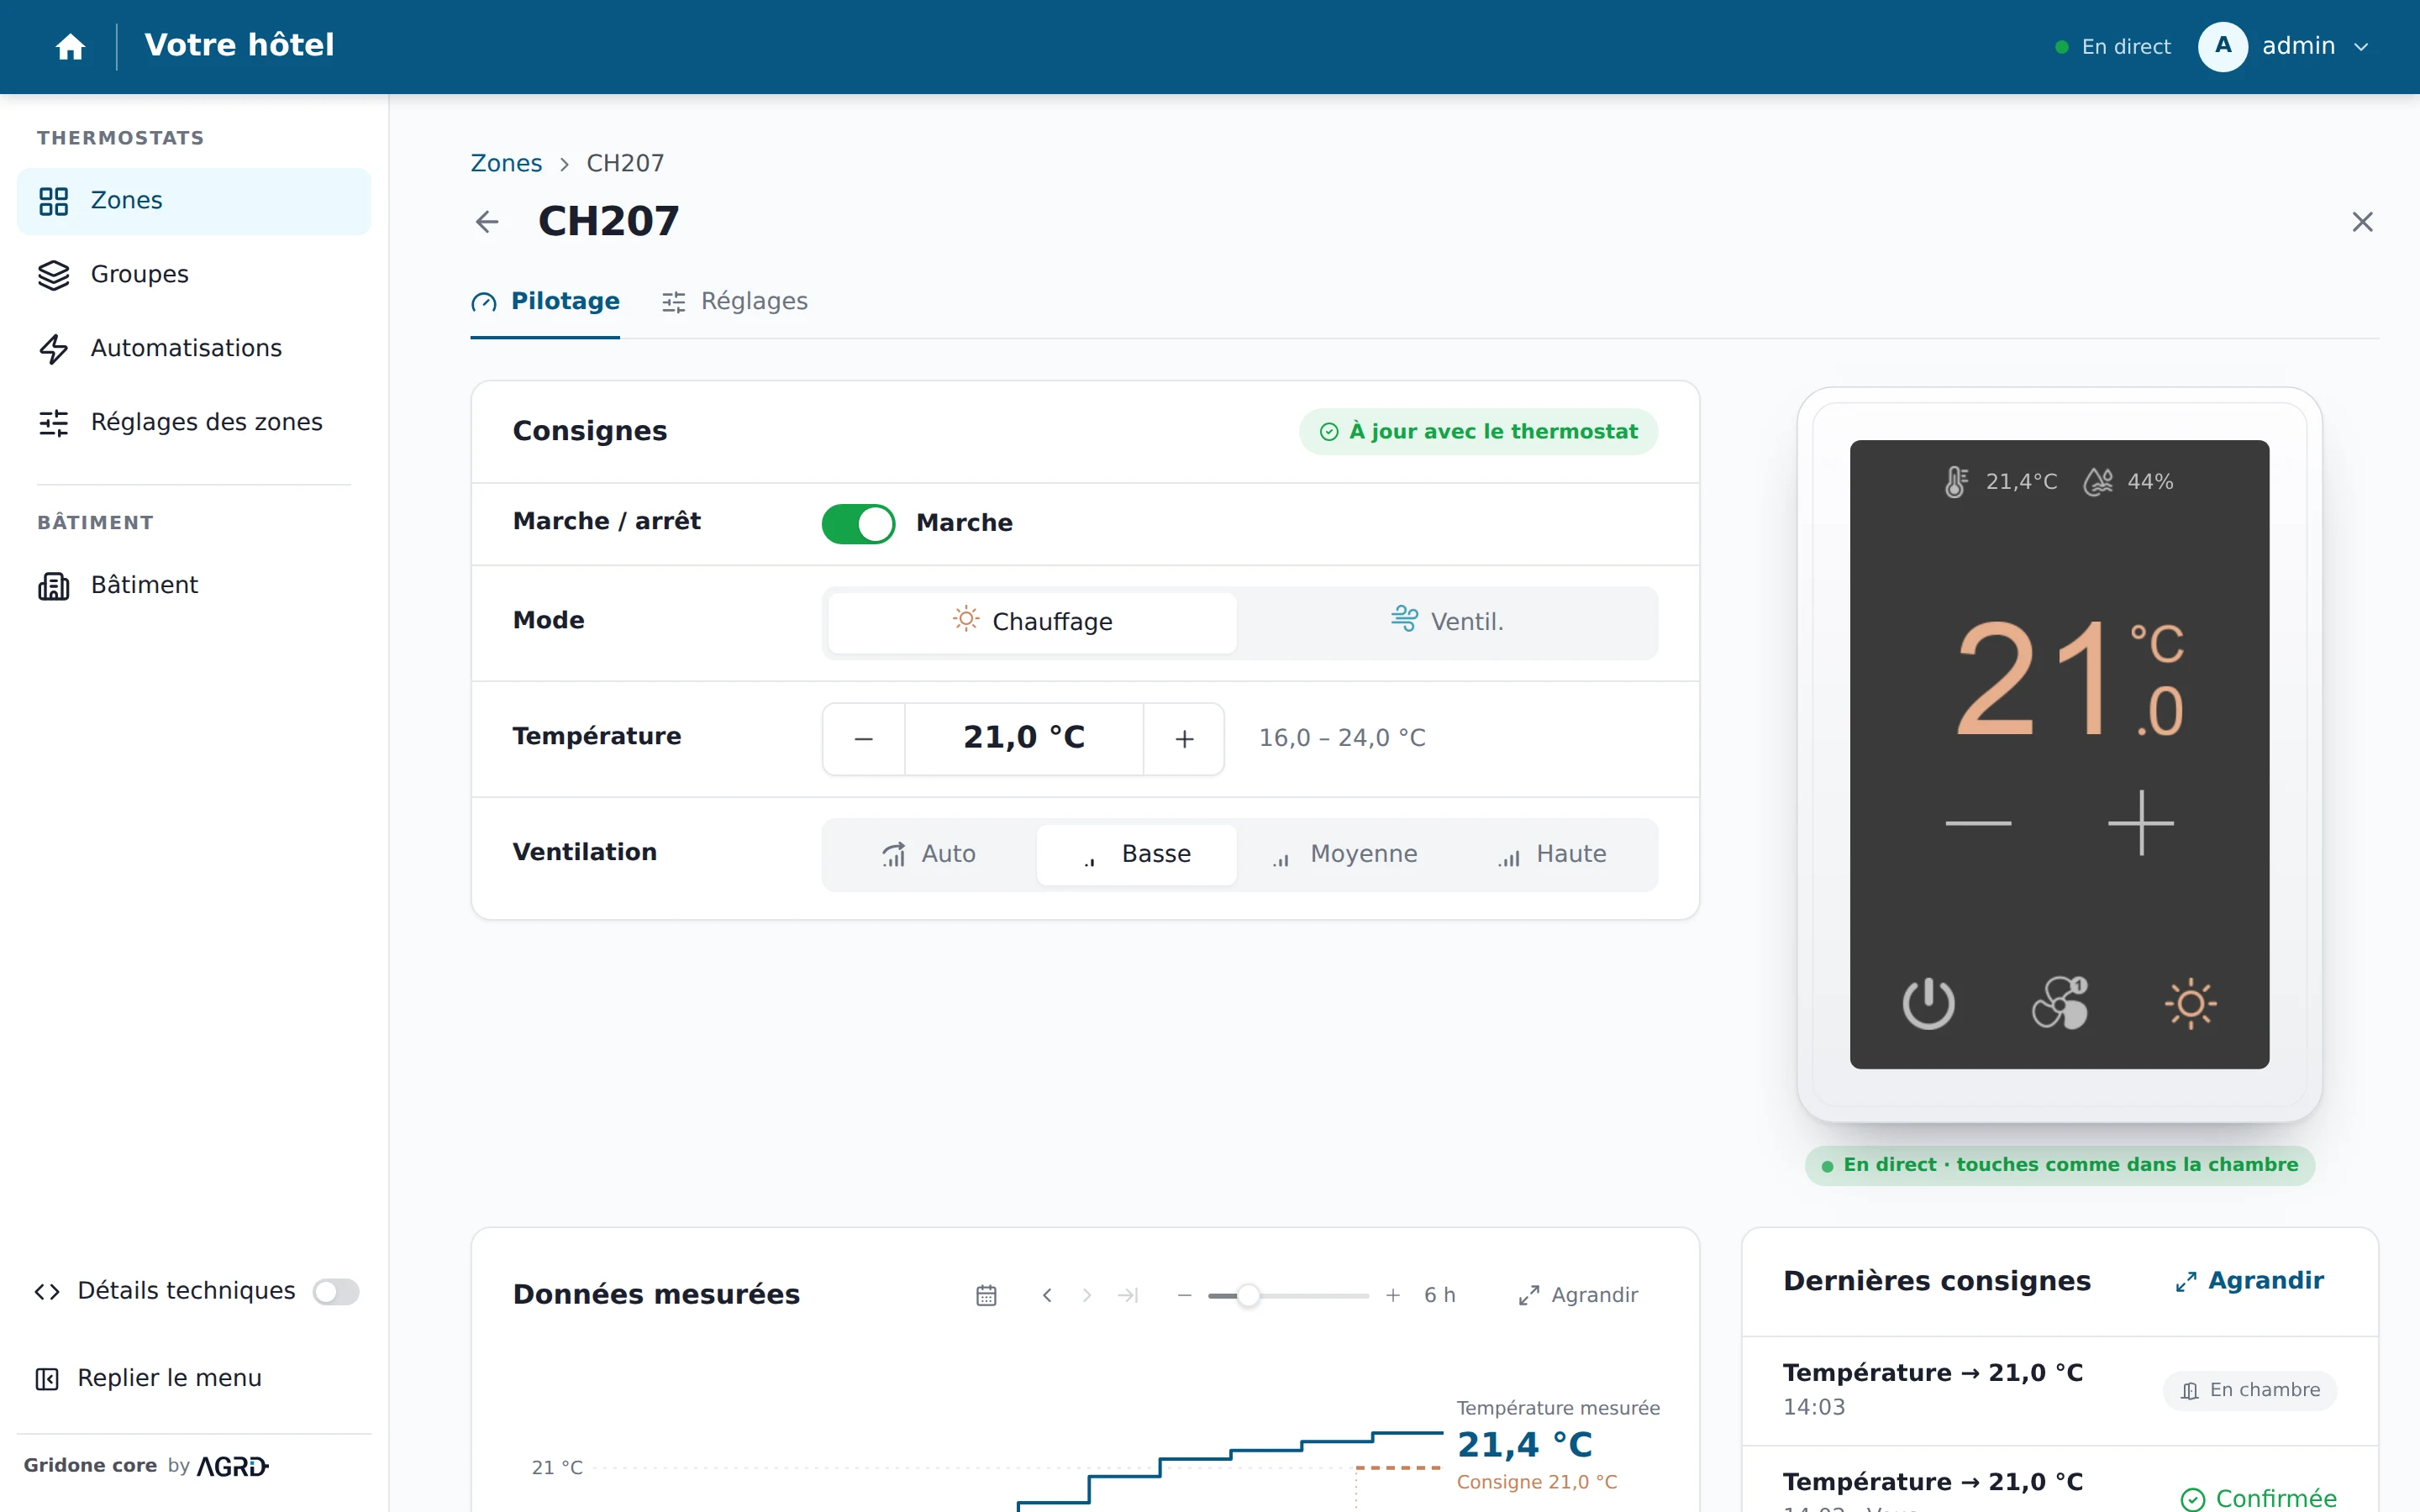Close the CH207 detail panel
The width and height of the screenshot is (2420, 1512).
2362,222
